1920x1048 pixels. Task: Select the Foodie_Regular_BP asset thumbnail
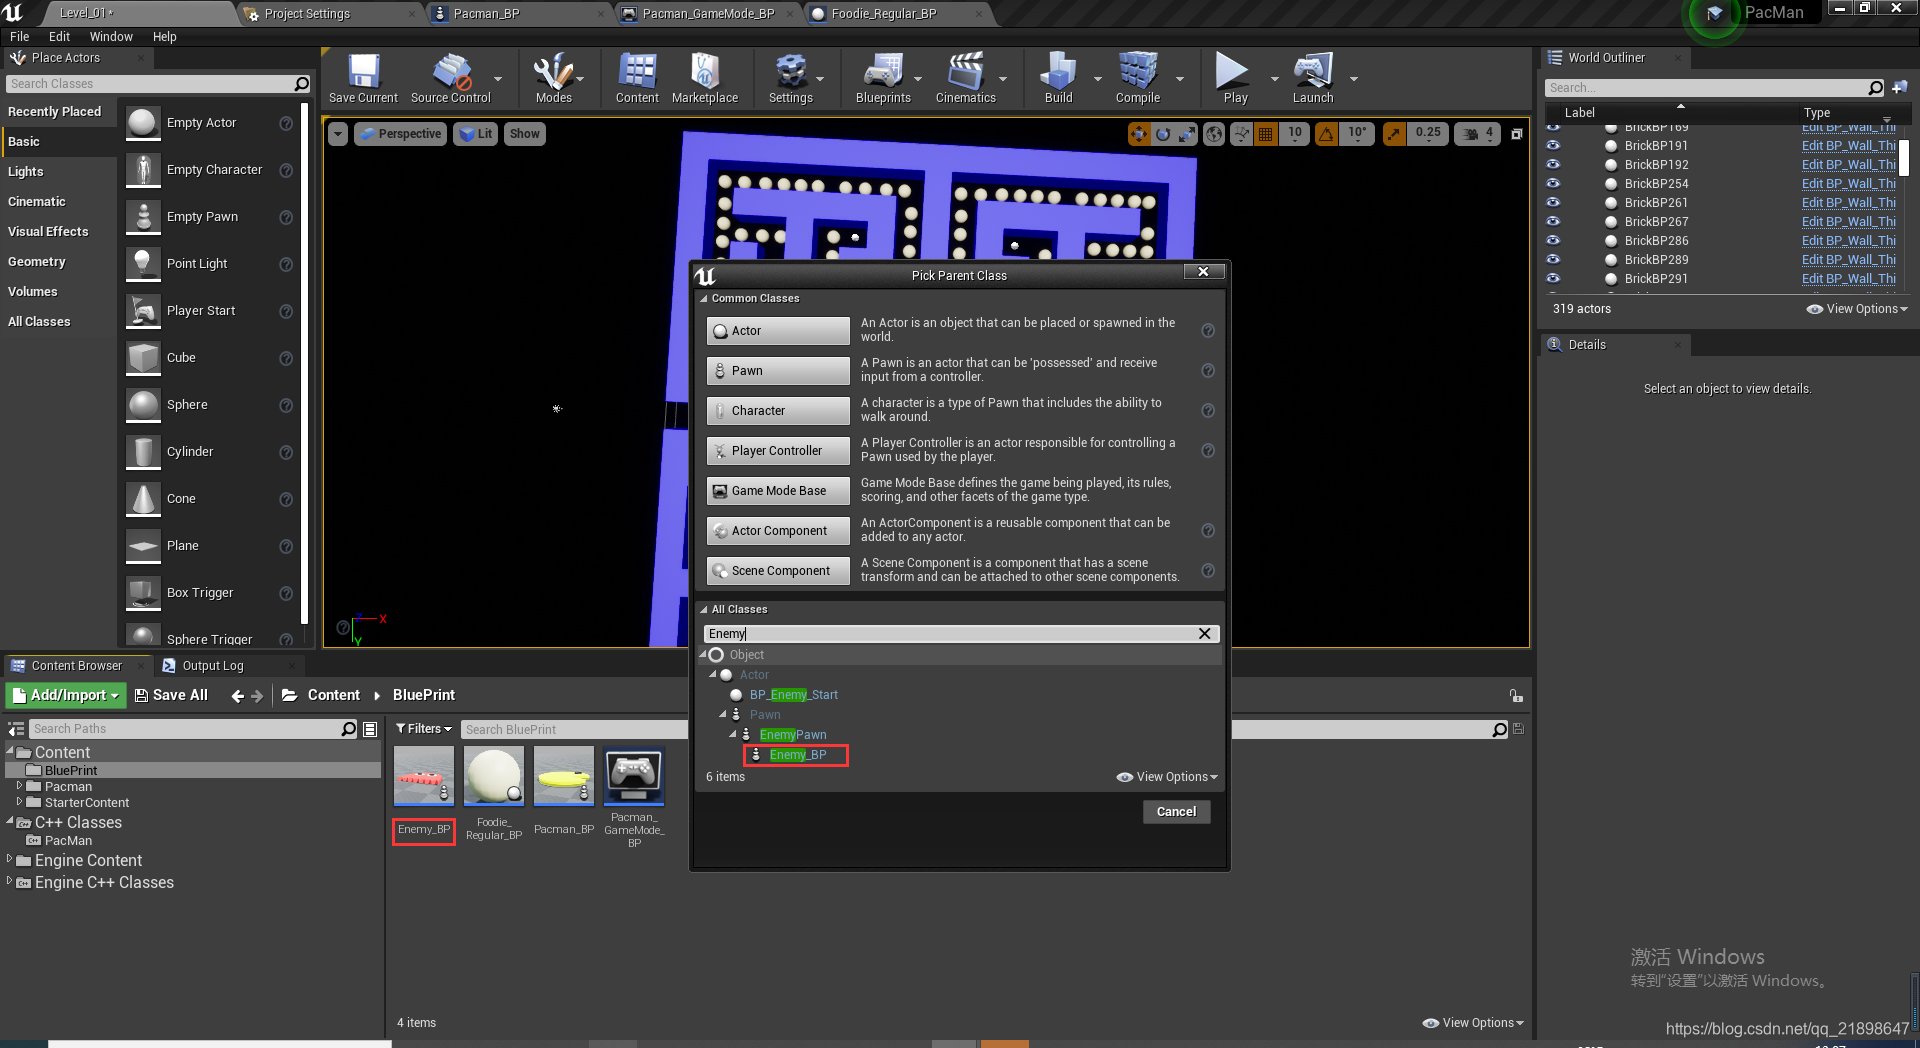coord(494,776)
